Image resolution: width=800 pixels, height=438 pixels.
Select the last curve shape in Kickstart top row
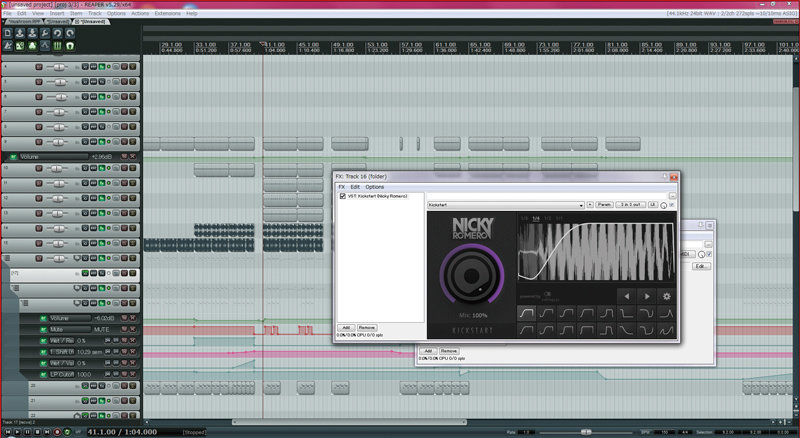tap(666, 313)
